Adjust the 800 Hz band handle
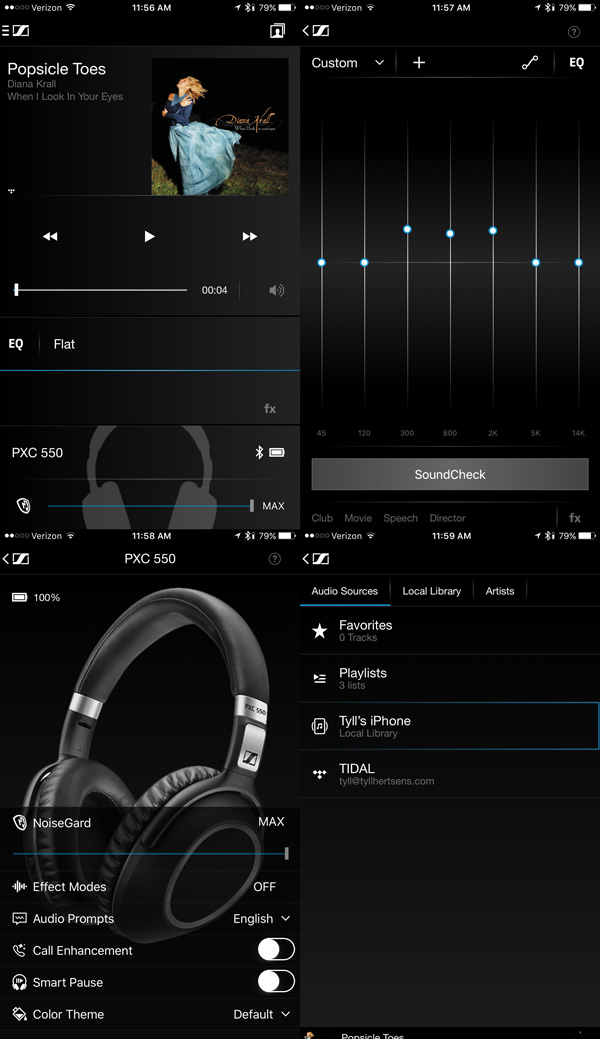600x1039 pixels. (x=450, y=233)
